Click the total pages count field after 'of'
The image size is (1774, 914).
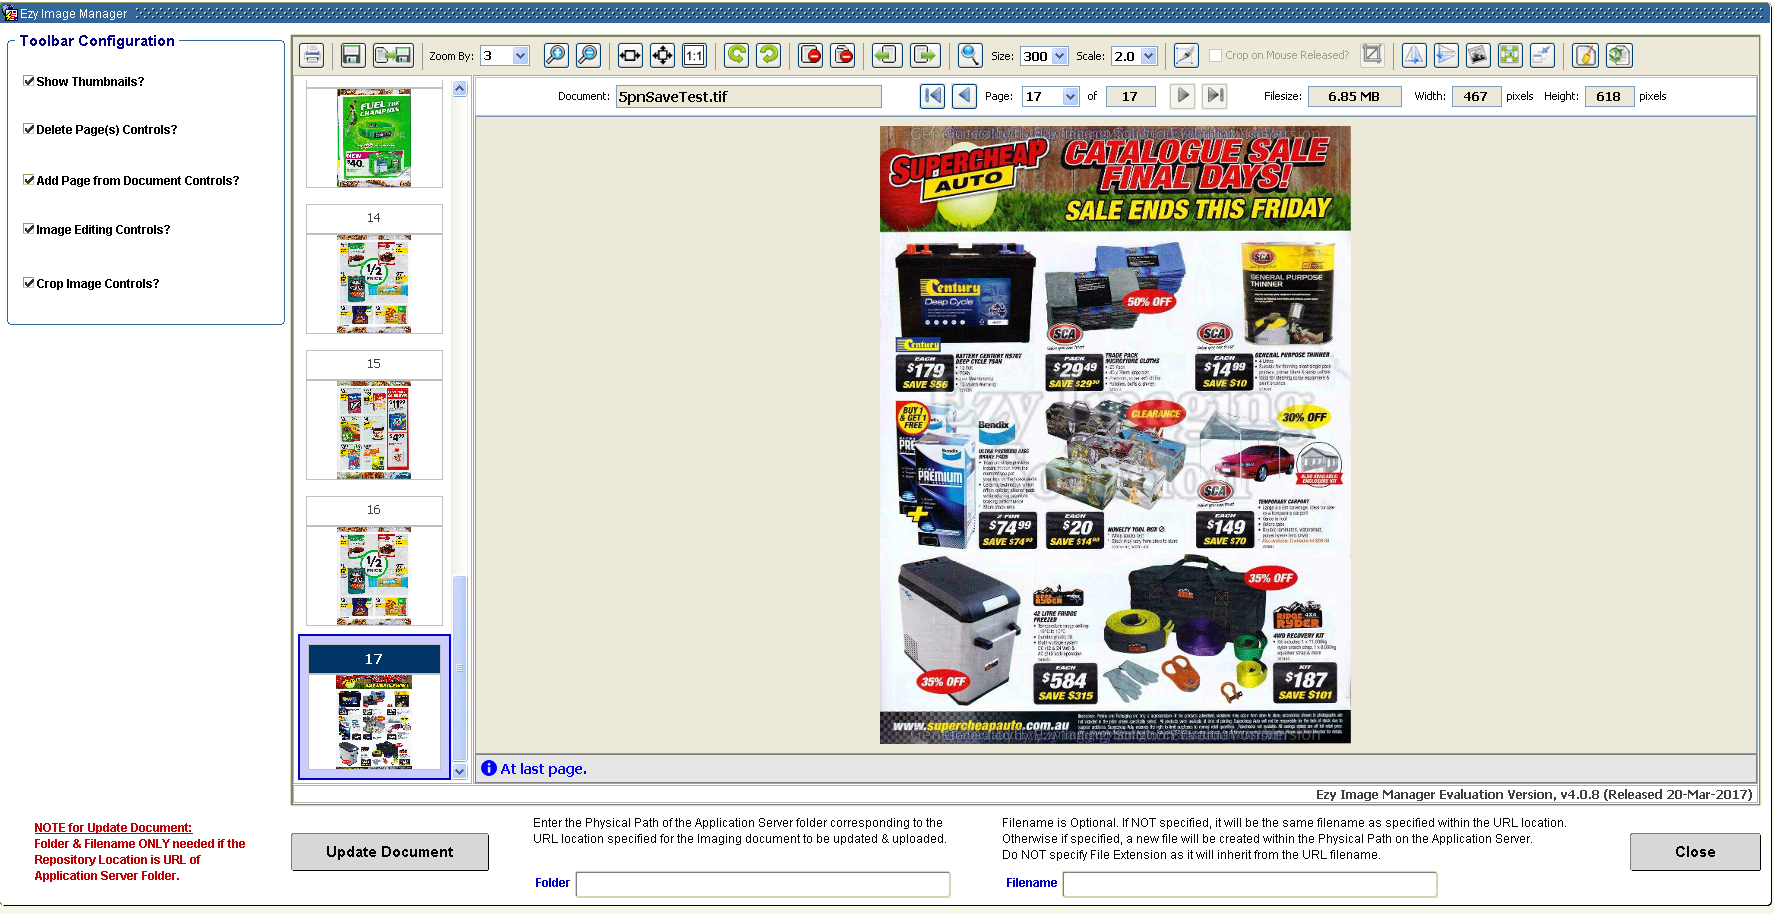click(x=1130, y=96)
